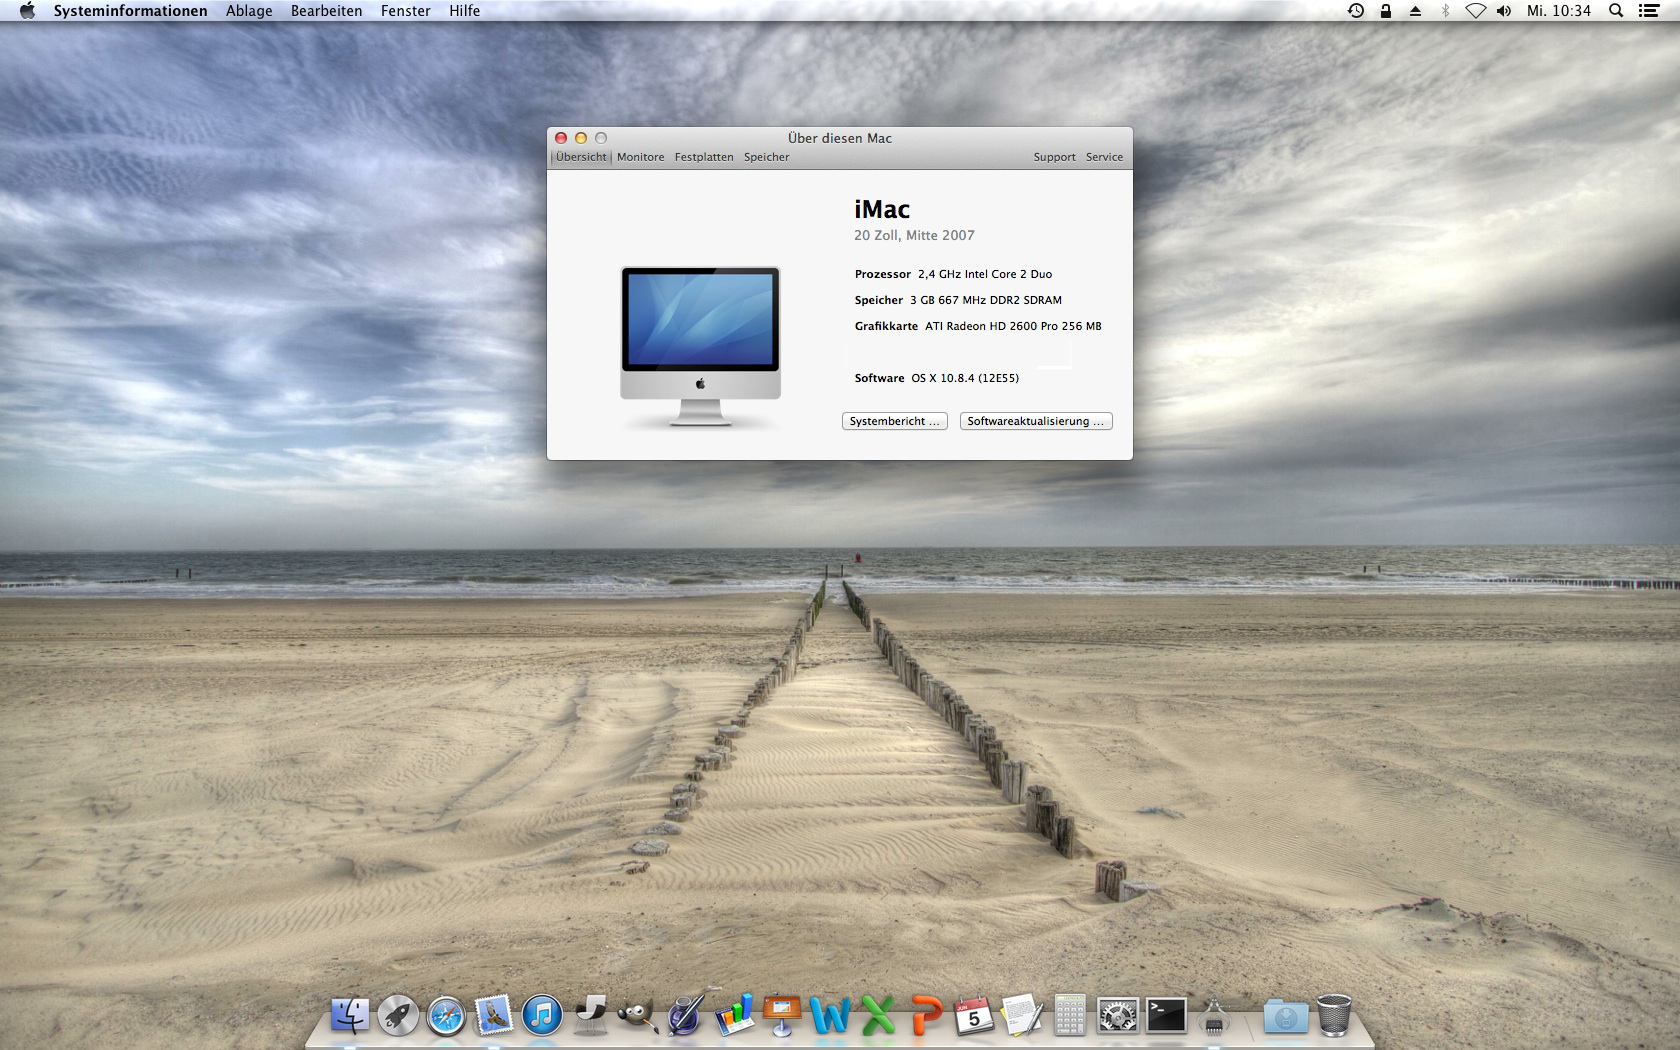This screenshot has height=1050, width=1680.
Task: Click System Information chip icon in Dock
Action: pyautogui.click(x=1214, y=1016)
